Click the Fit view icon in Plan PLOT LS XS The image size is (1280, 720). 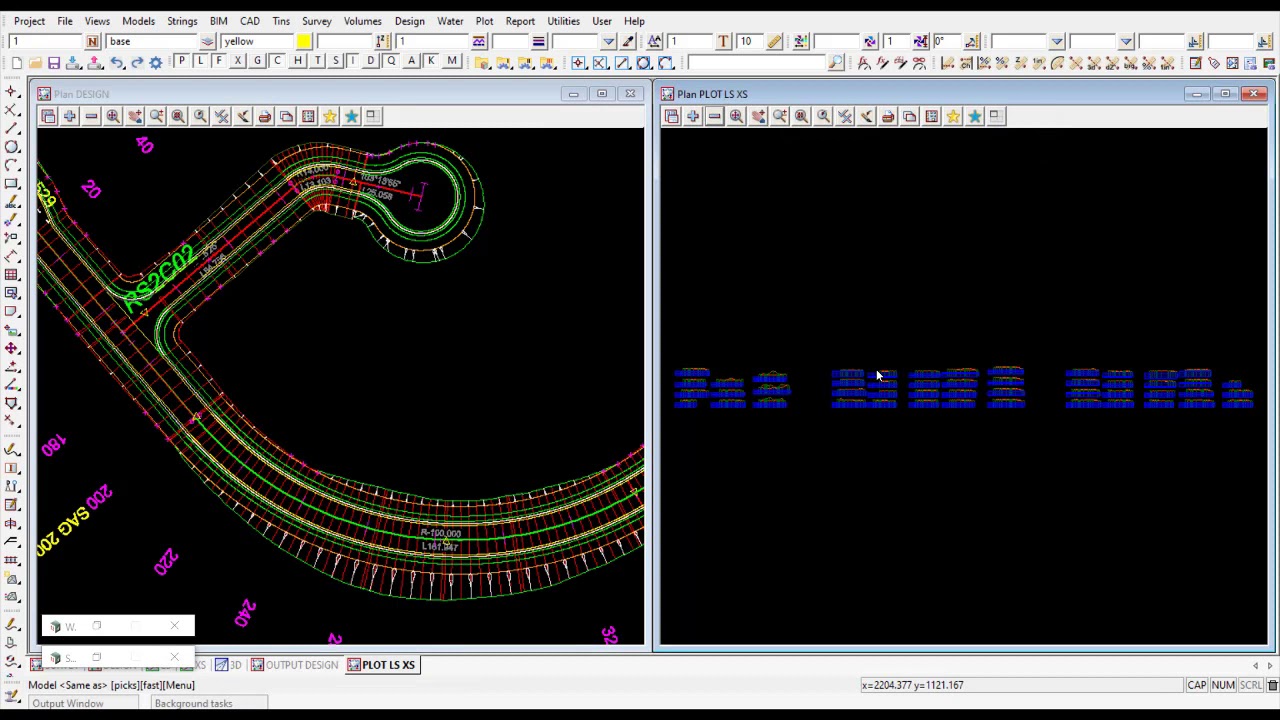(736, 116)
